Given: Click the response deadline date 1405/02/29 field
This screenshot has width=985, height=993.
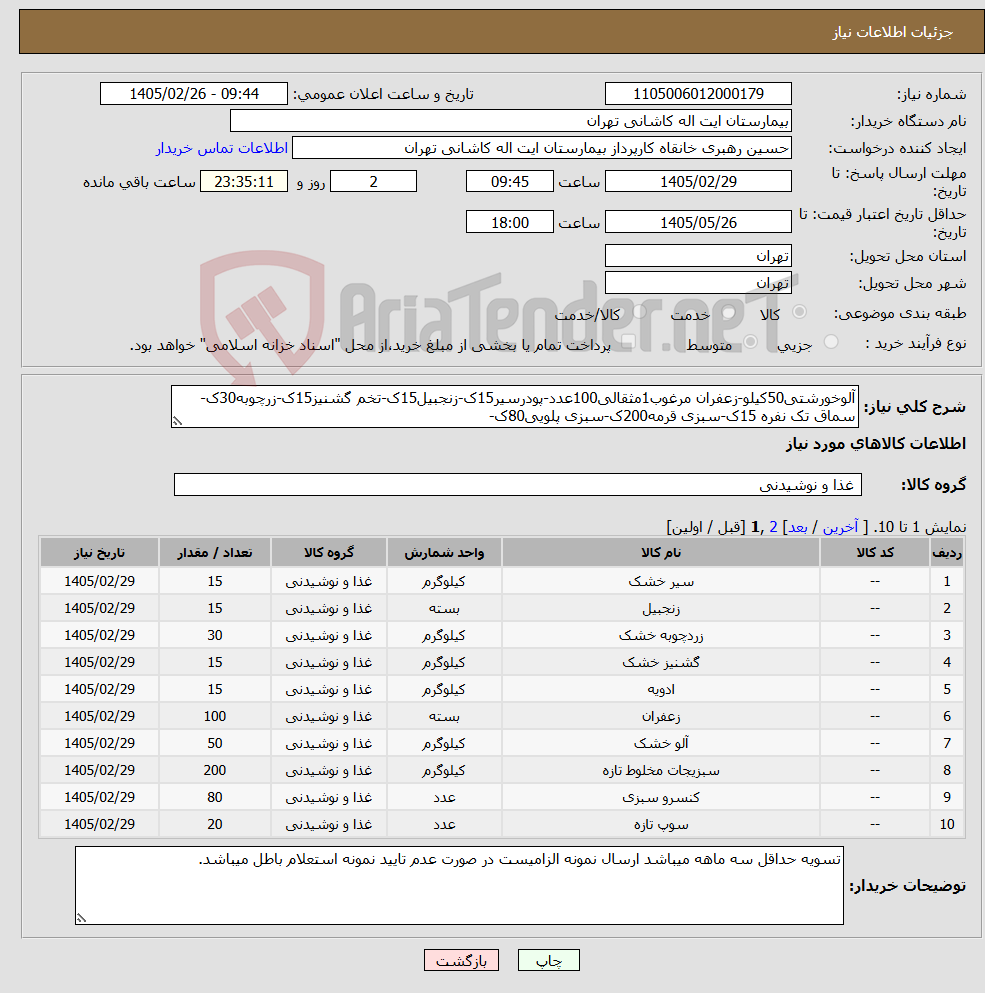Looking at the screenshot, I should click(x=698, y=181).
